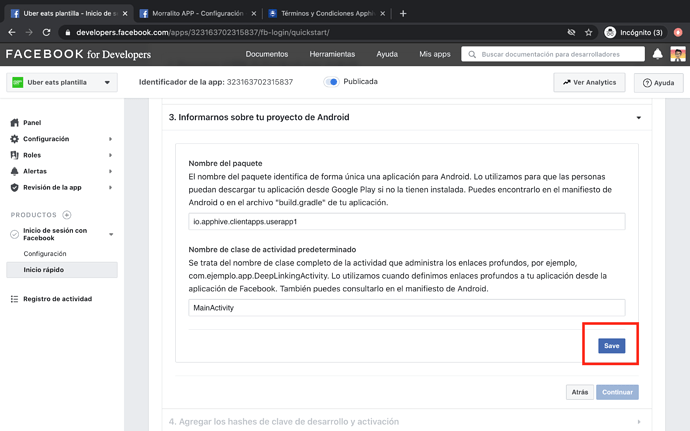Image resolution: width=690 pixels, height=431 pixels.
Task: Open the Documentos menu
Action: point(267,54)
